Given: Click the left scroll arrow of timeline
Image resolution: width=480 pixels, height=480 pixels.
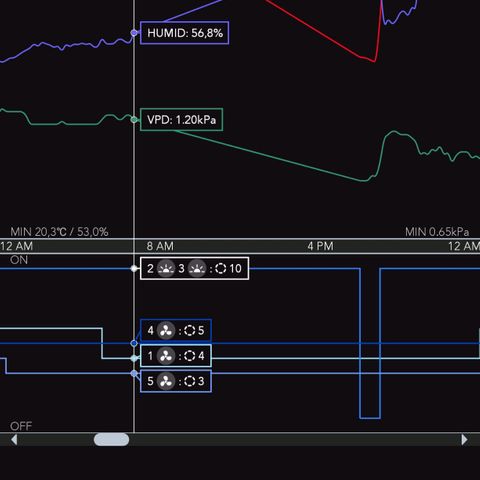Looking at the screenshot, I should [14, 440].
